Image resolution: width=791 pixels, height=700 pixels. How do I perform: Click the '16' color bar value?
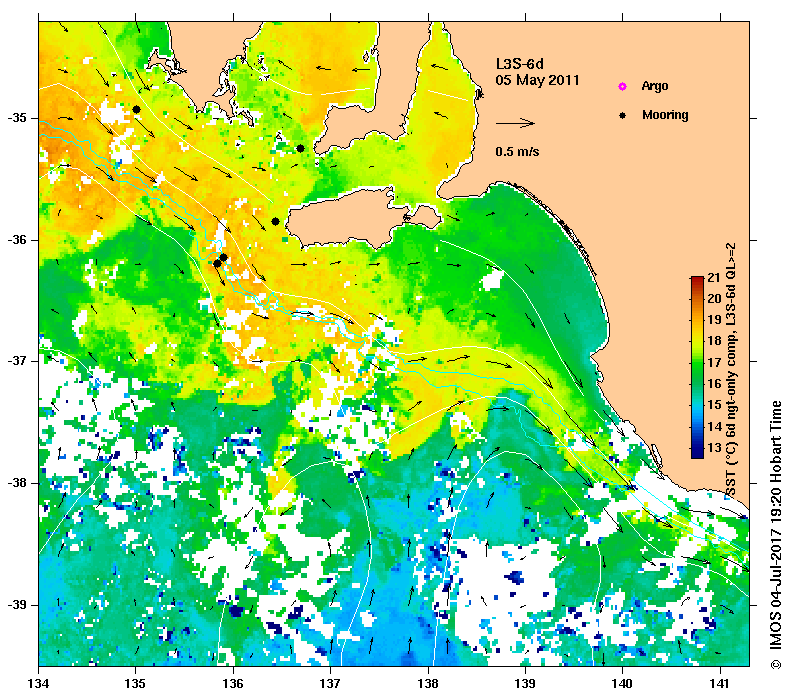pos(714,384)
